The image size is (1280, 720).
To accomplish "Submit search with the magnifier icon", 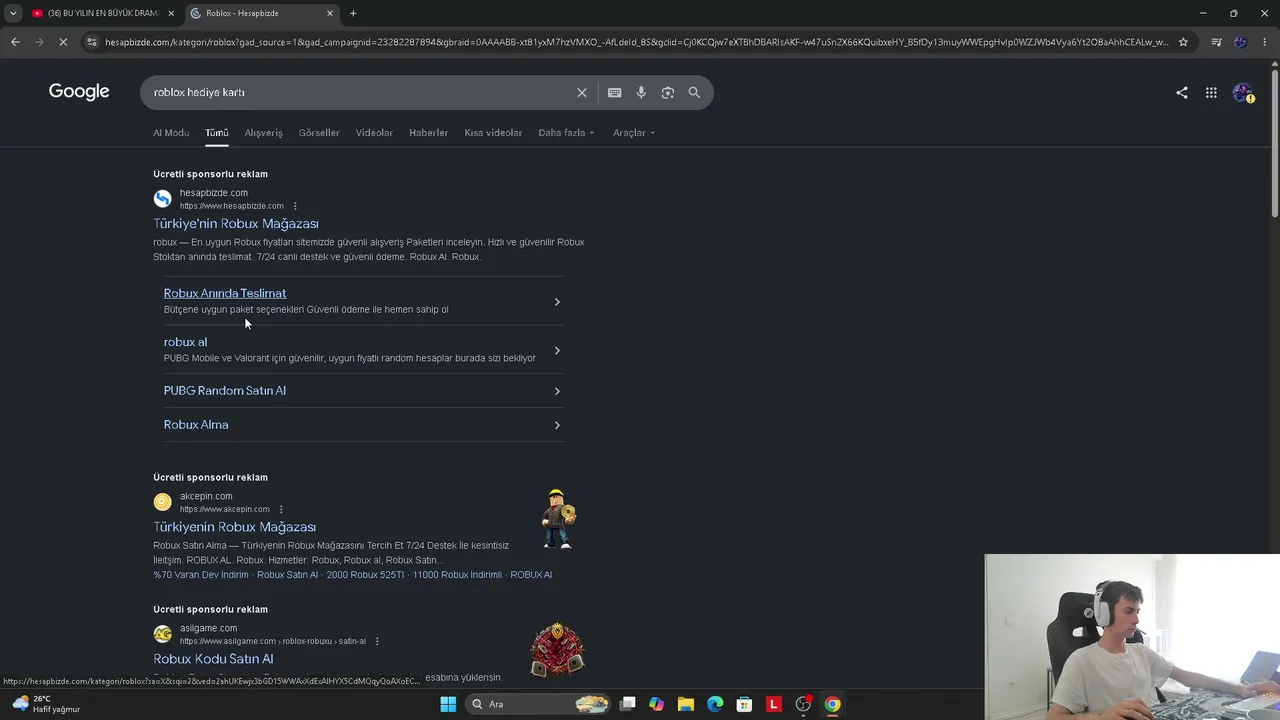I will tap(694, 92).
